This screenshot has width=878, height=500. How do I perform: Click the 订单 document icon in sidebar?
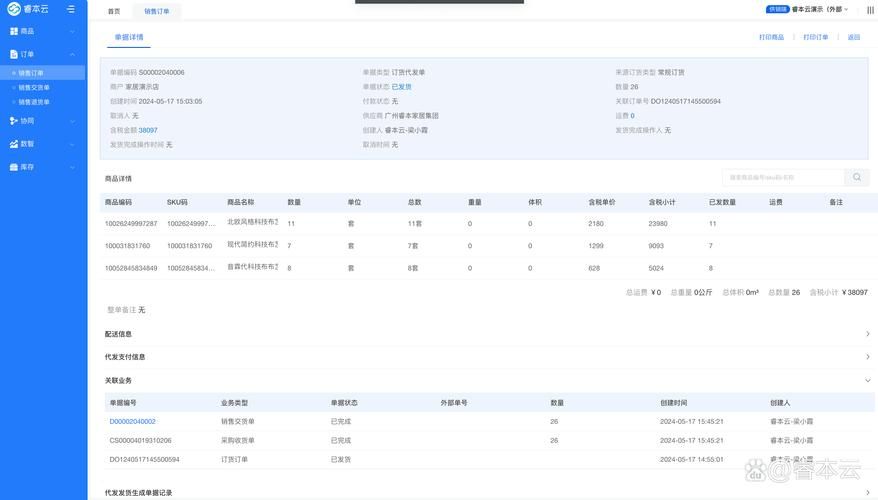click(x=14, y=54)
